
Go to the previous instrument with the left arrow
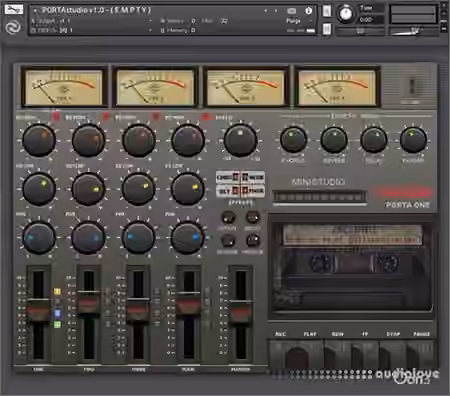pos(265,11)
